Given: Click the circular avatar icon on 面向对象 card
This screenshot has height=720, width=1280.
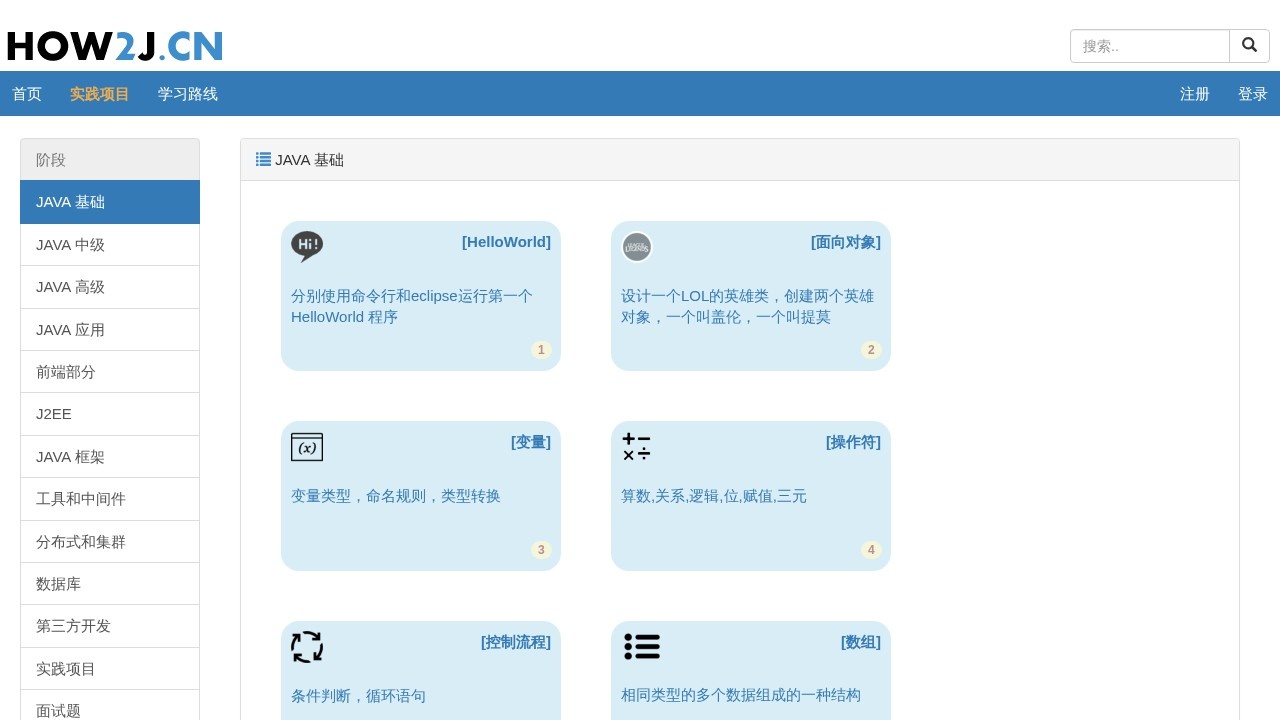Looking at the screenshot, I should pos(637,246).
